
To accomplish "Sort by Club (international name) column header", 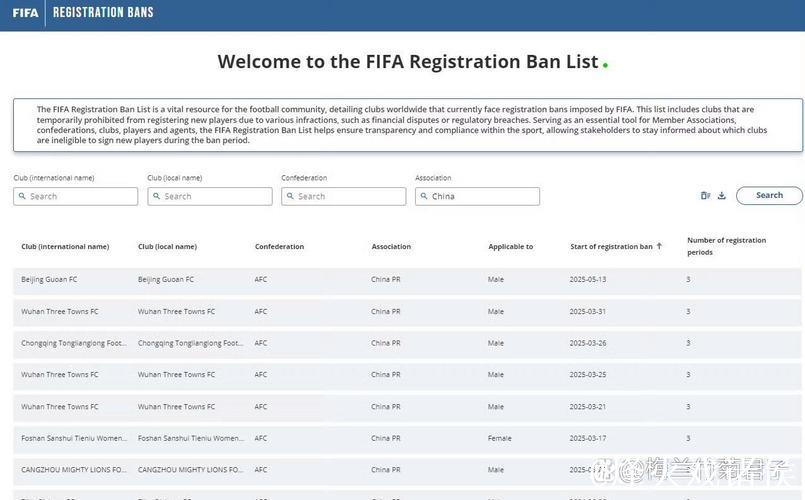I will 65,247.
